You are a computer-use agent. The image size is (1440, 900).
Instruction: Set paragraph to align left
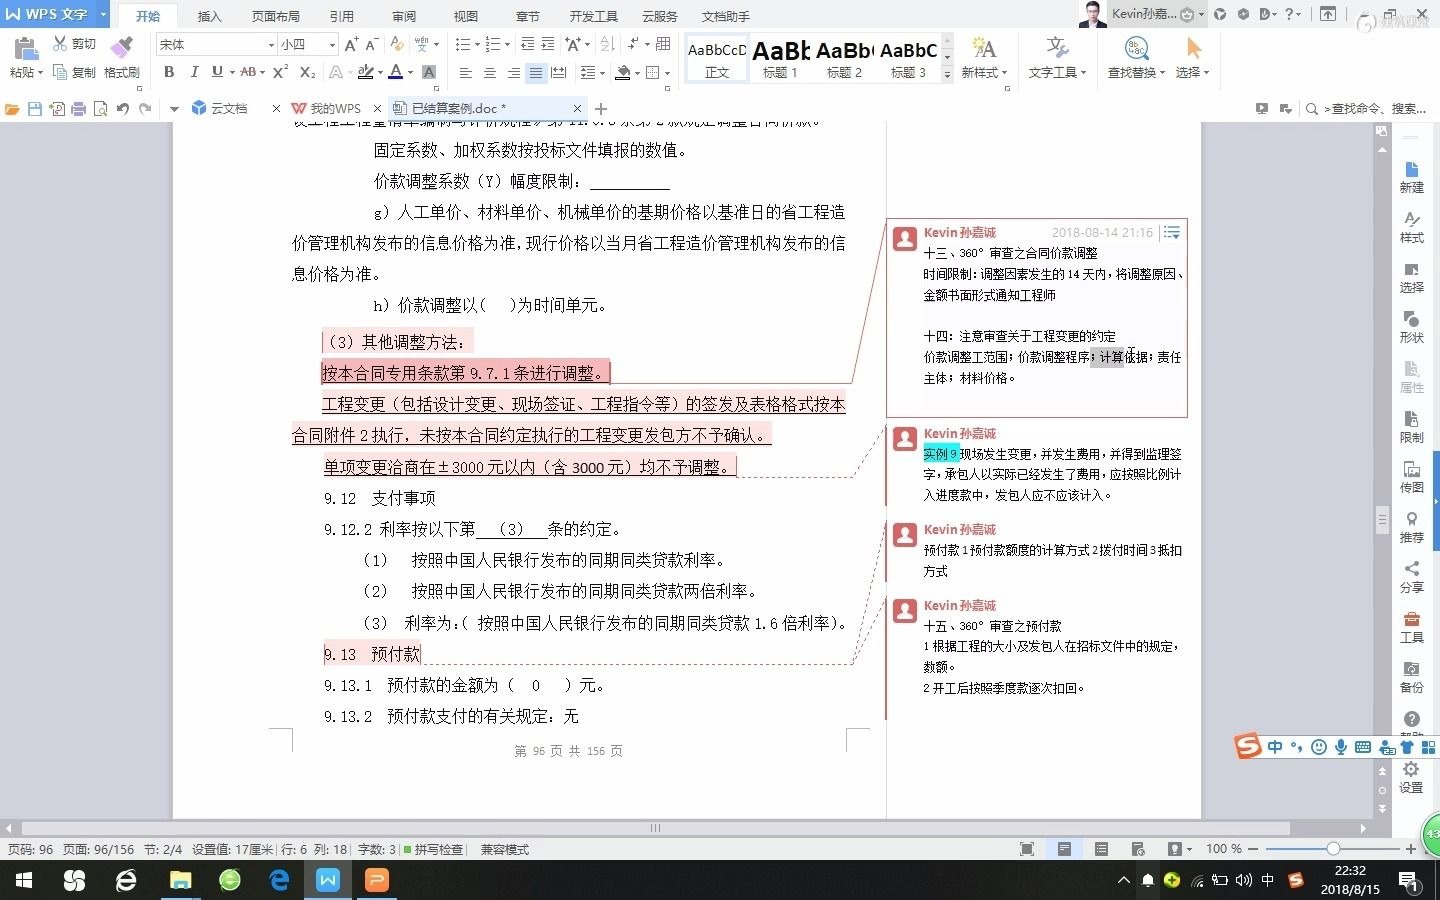[465, 72]
